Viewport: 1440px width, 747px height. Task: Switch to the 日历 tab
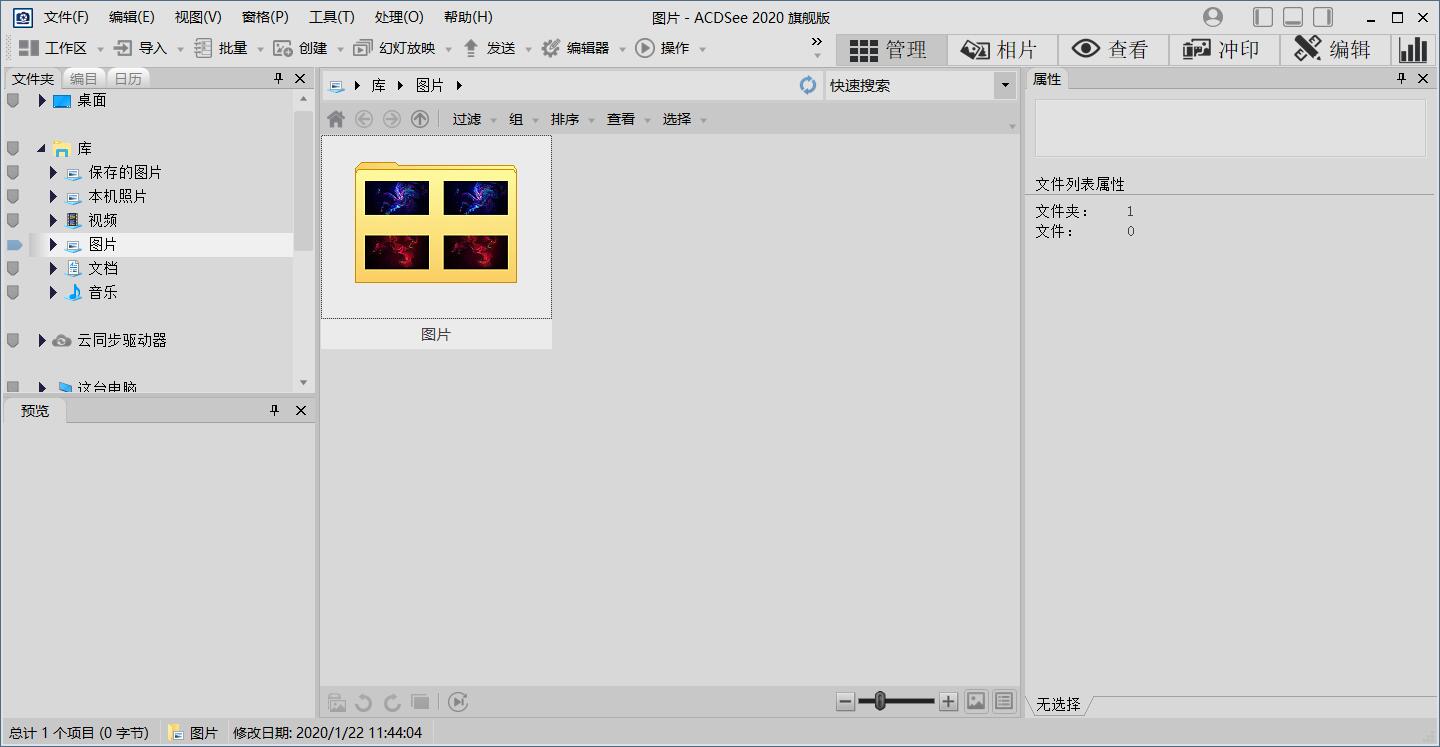click(x=128, y=79)
